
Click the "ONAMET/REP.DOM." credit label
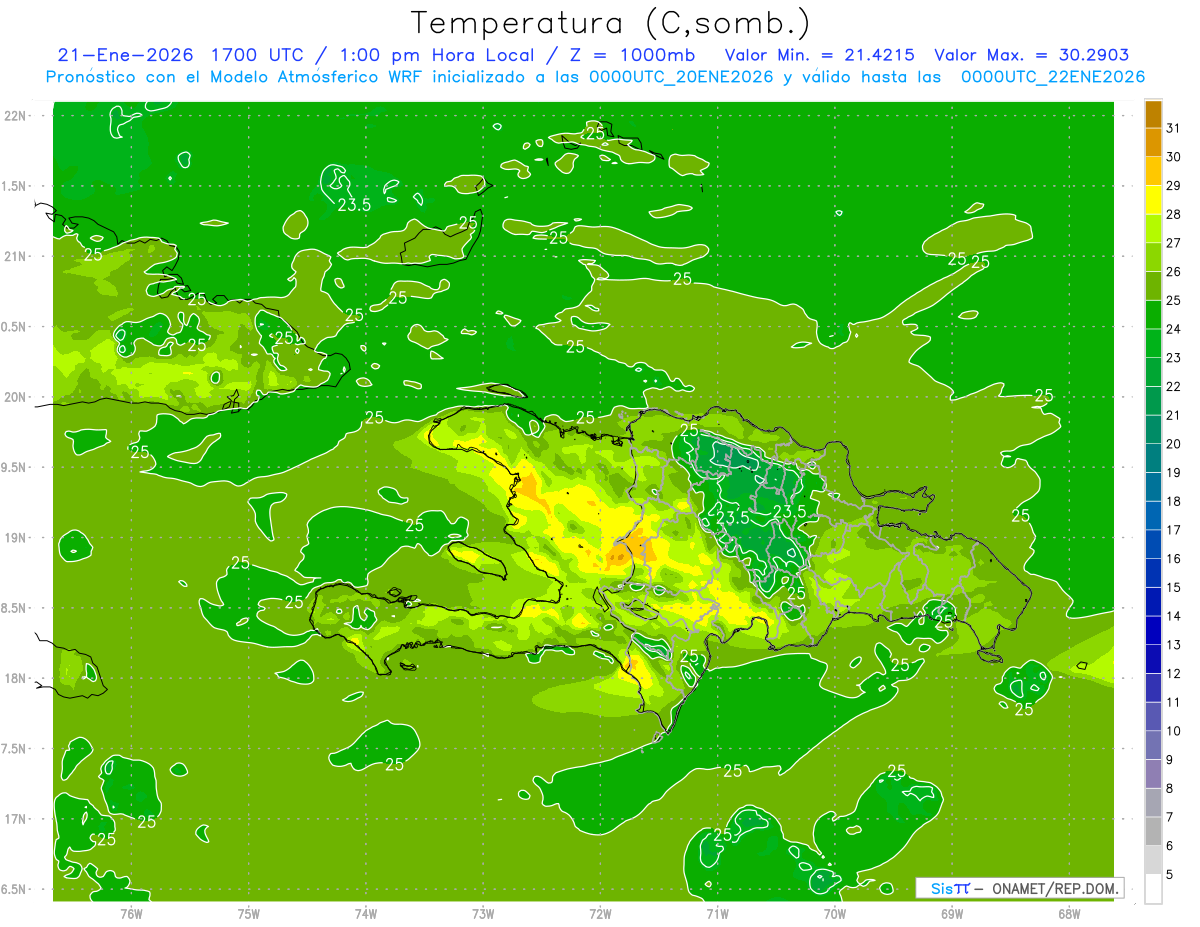pos(1056,888)
